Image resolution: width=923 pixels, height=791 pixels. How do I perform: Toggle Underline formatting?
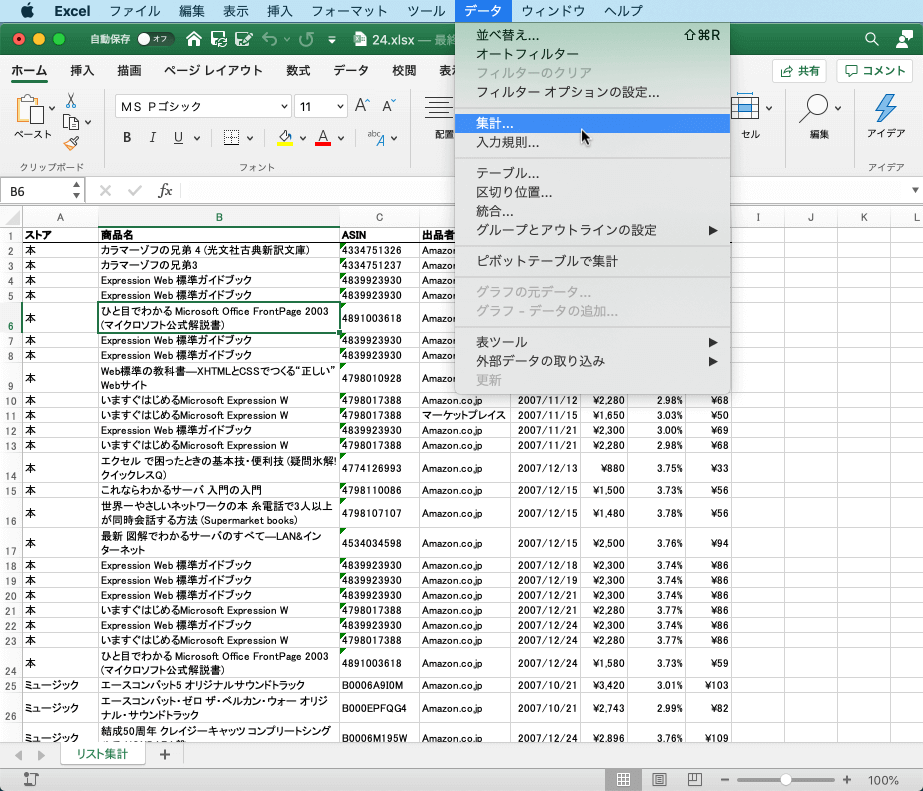click(x=178, y=138)
